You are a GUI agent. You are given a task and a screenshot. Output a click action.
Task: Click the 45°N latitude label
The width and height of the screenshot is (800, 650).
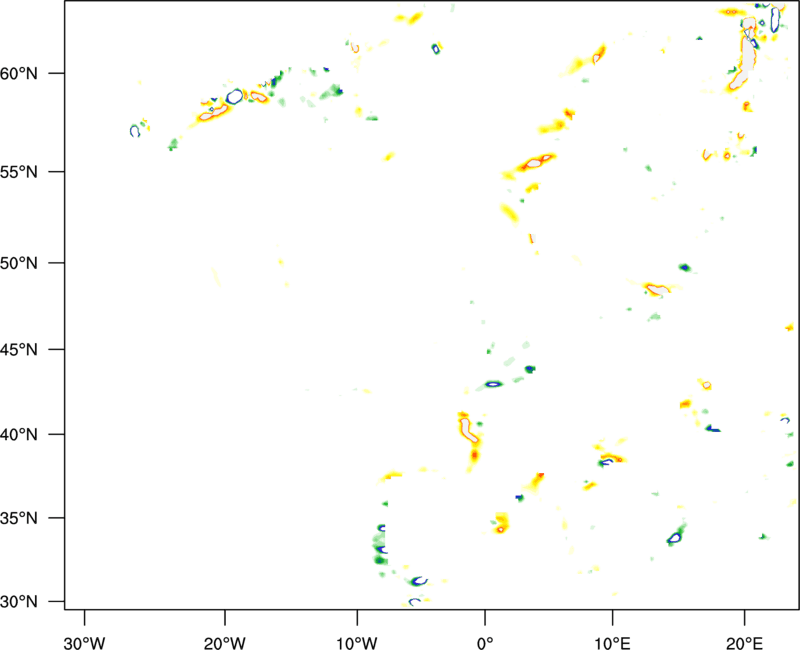19,350
